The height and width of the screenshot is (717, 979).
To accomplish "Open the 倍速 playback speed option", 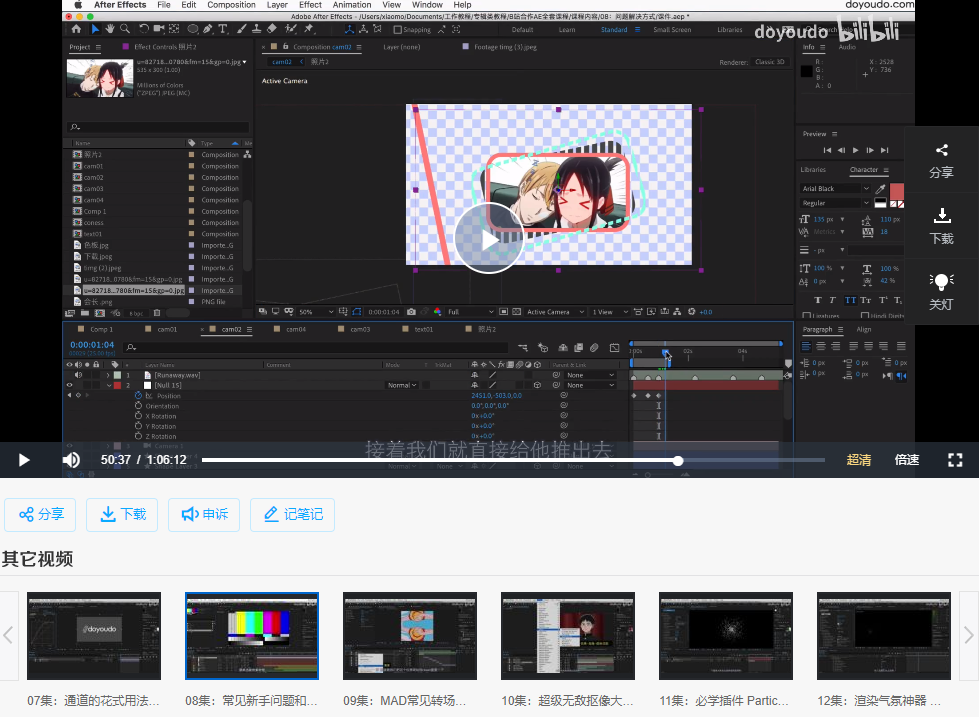I will tap(907, 460).
